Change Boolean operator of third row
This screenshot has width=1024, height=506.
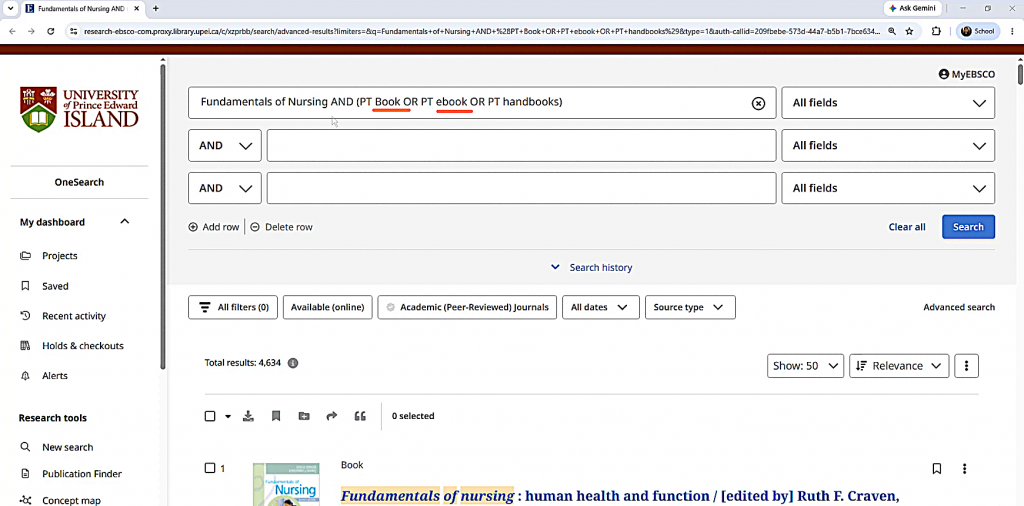tap(225, 188)
